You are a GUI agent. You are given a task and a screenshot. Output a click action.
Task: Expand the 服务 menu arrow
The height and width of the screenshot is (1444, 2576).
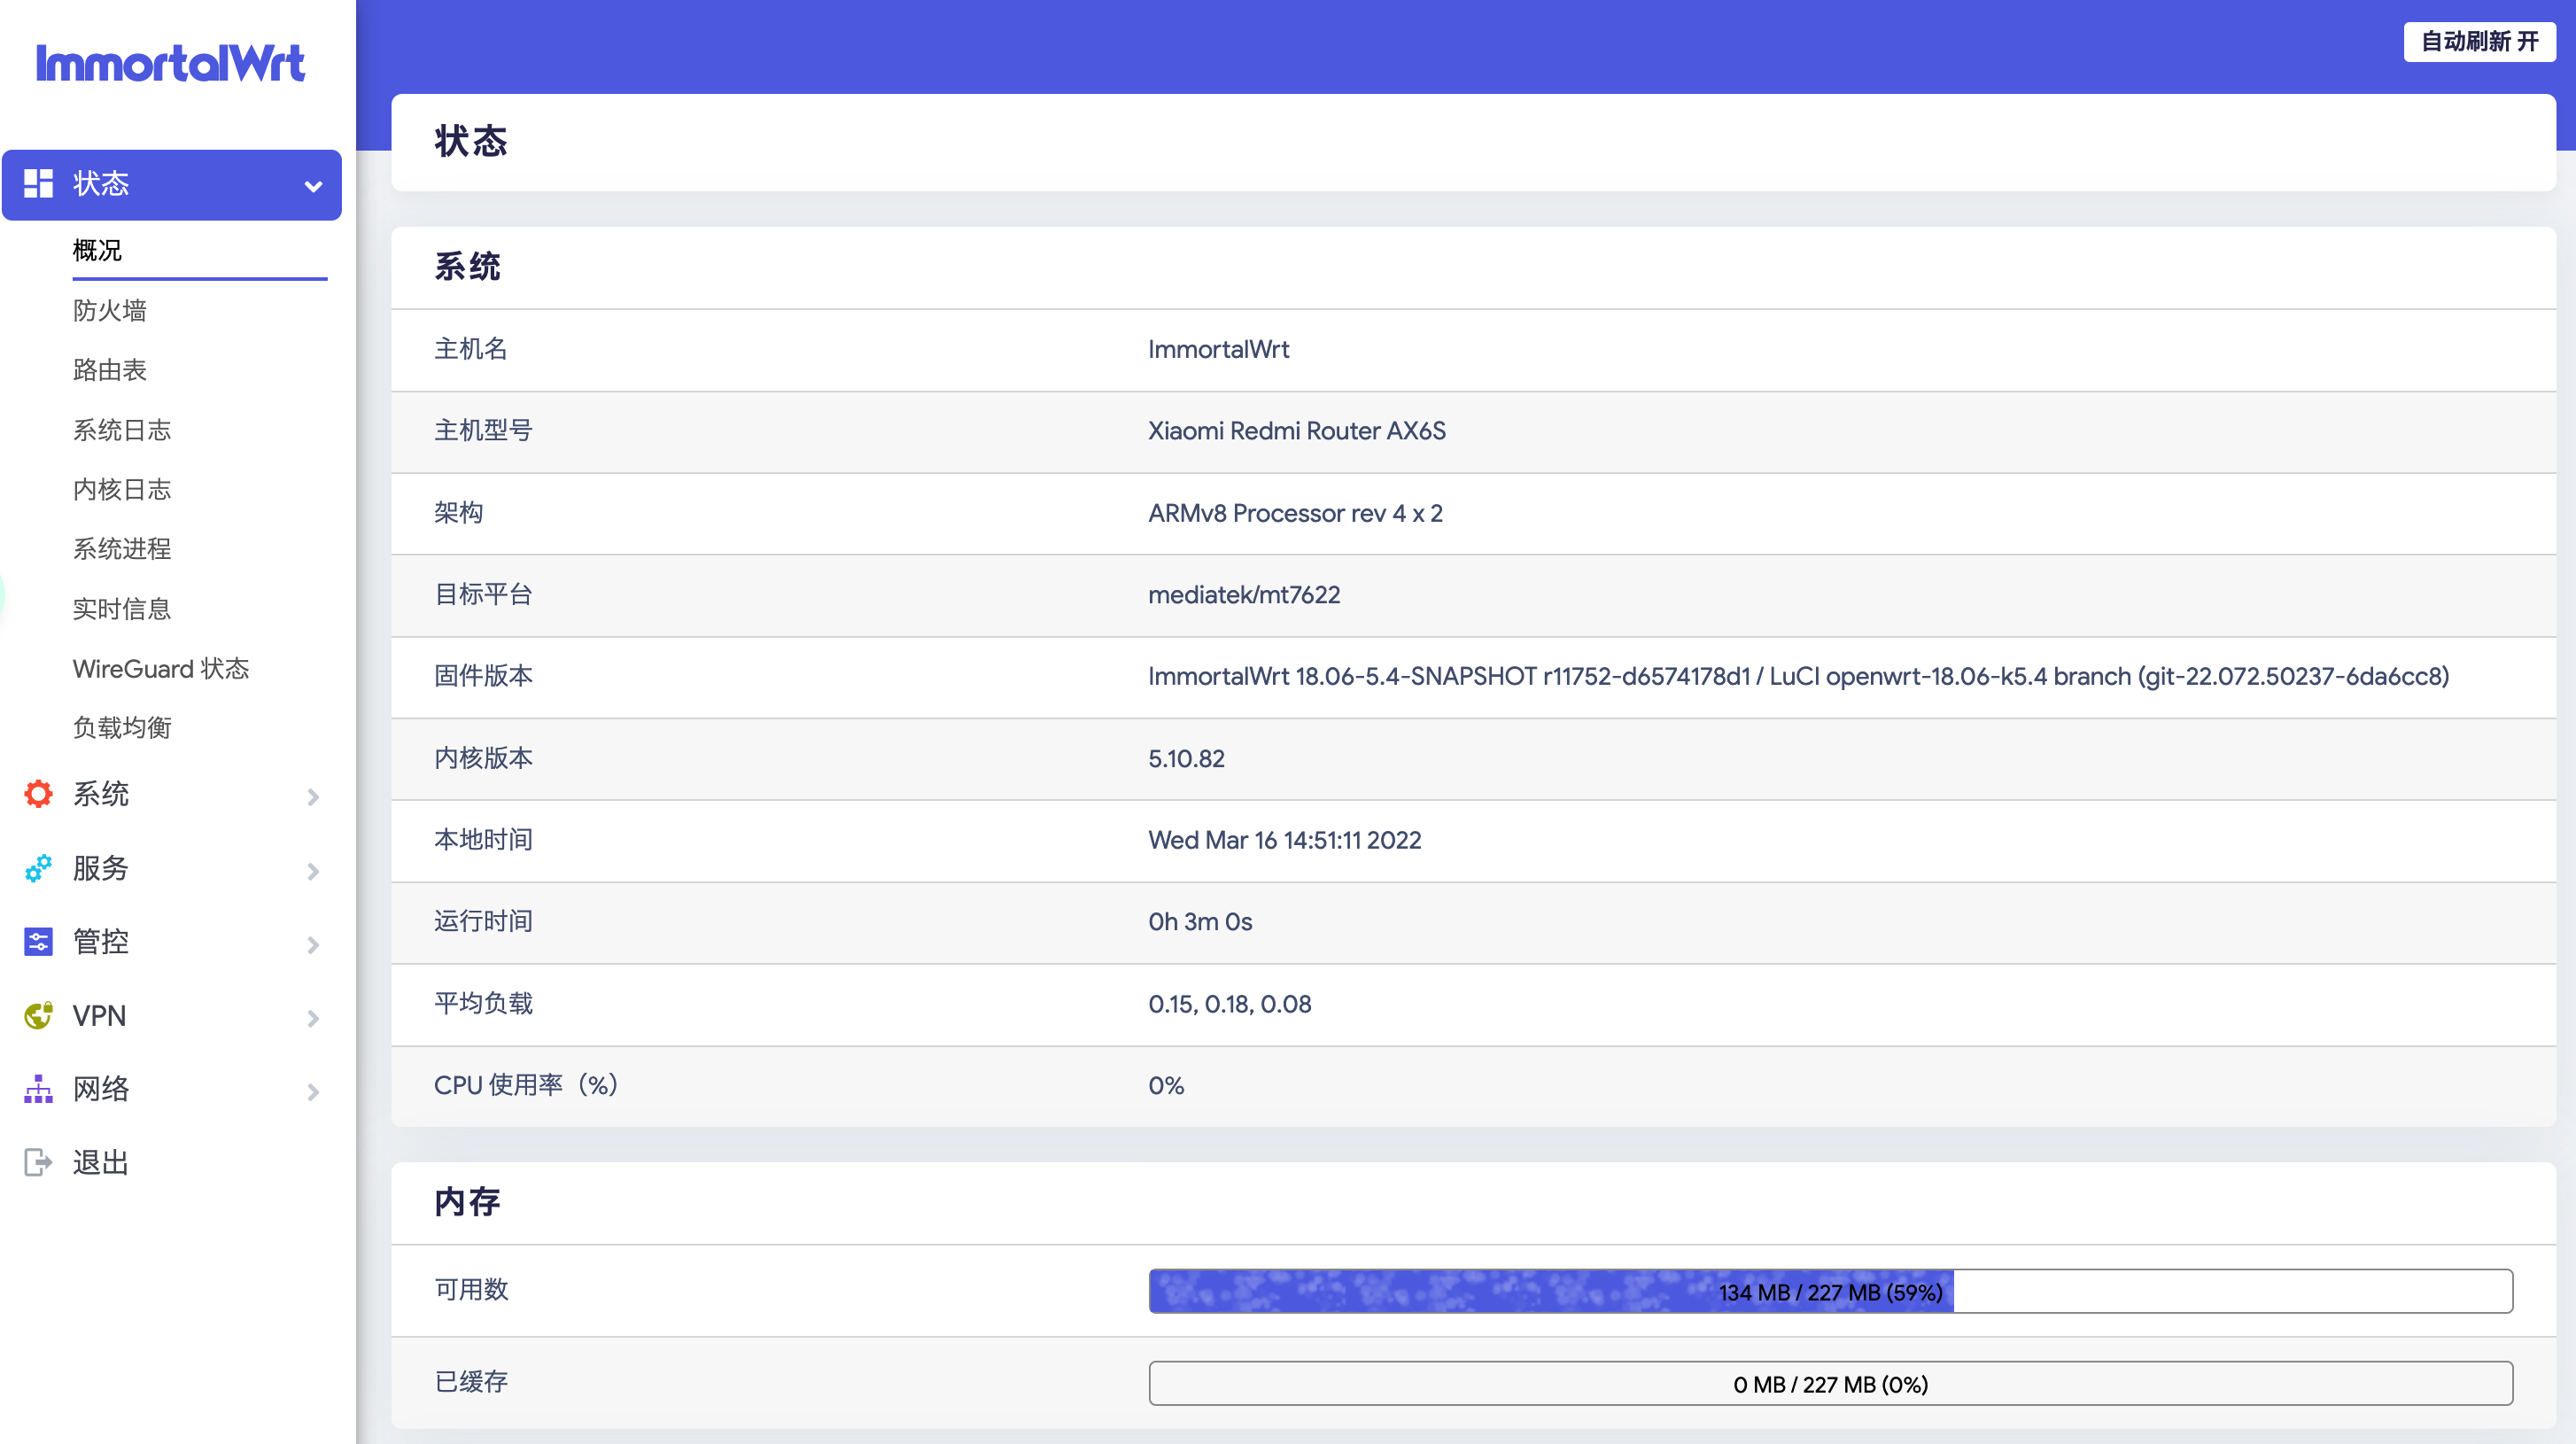coord(313,871)
